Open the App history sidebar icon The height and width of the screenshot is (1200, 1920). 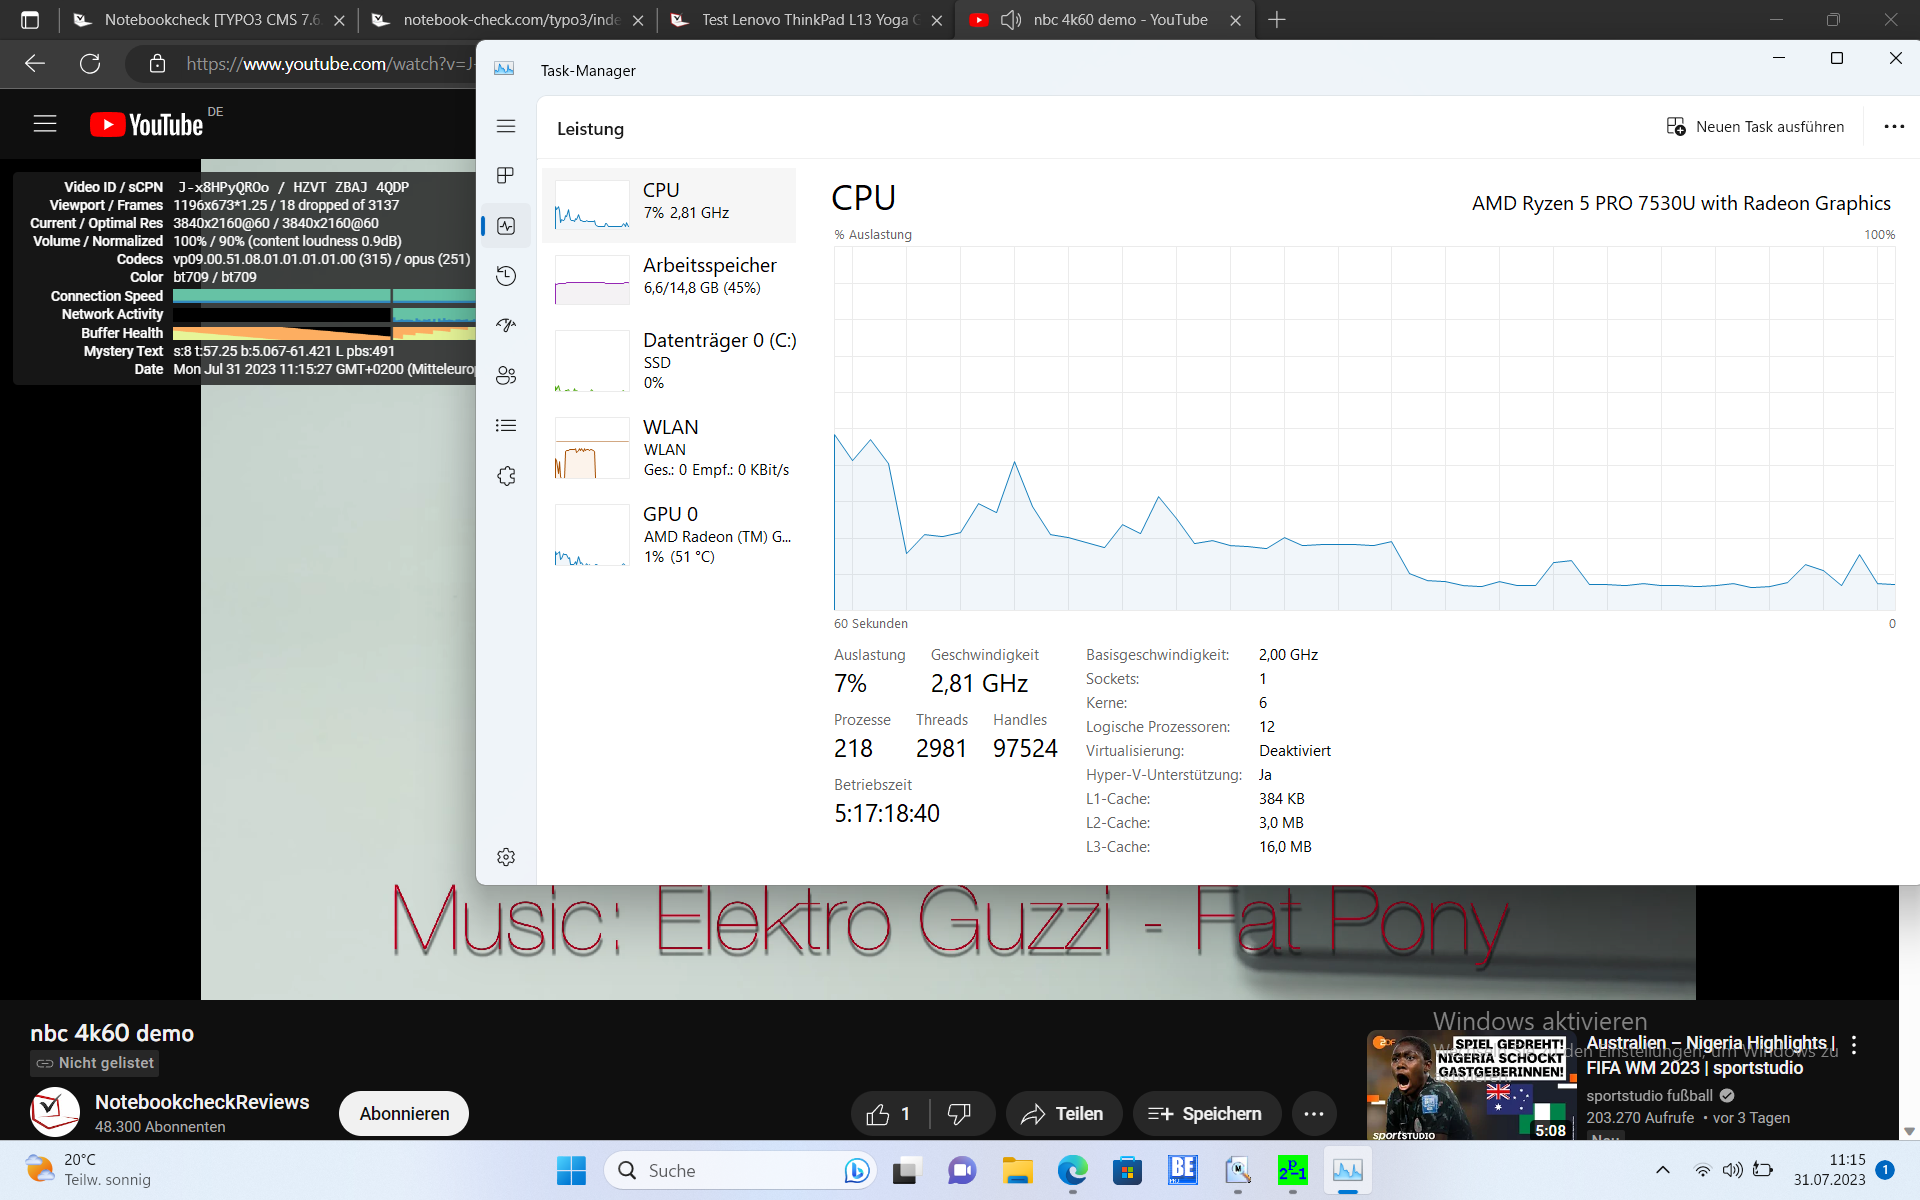coord(506,276)
